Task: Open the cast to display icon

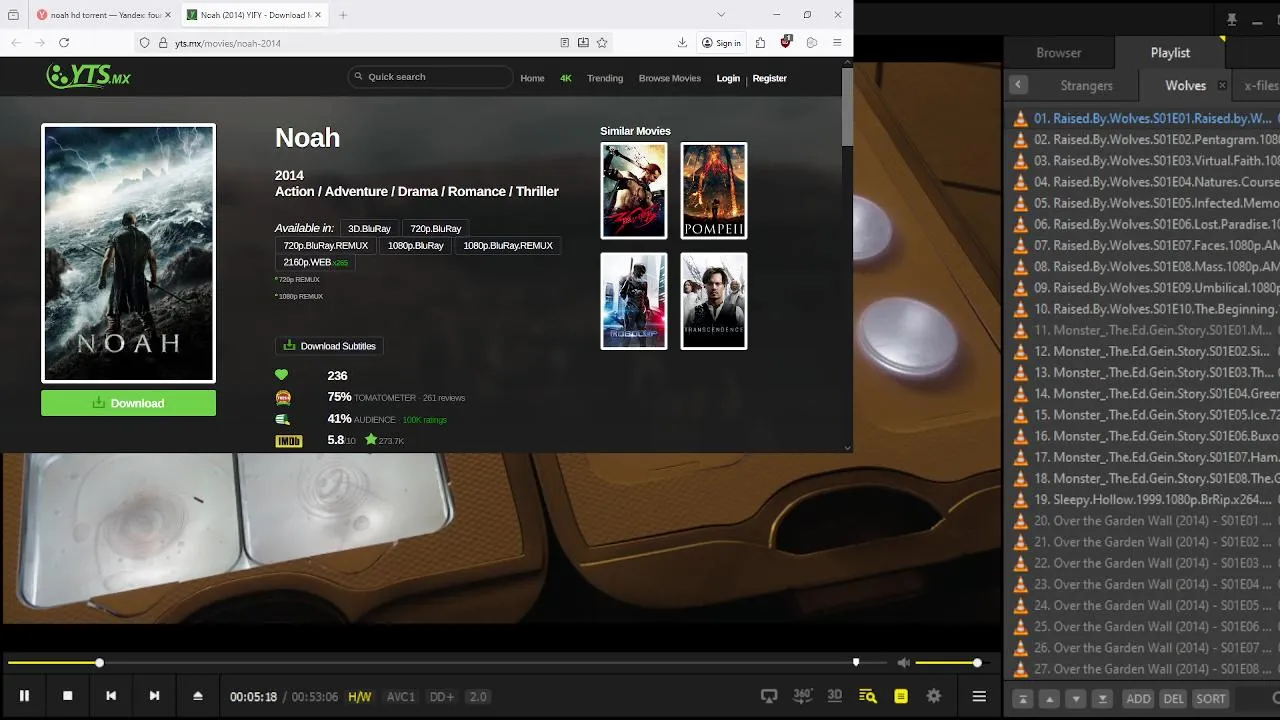Action: click(769, 696)
